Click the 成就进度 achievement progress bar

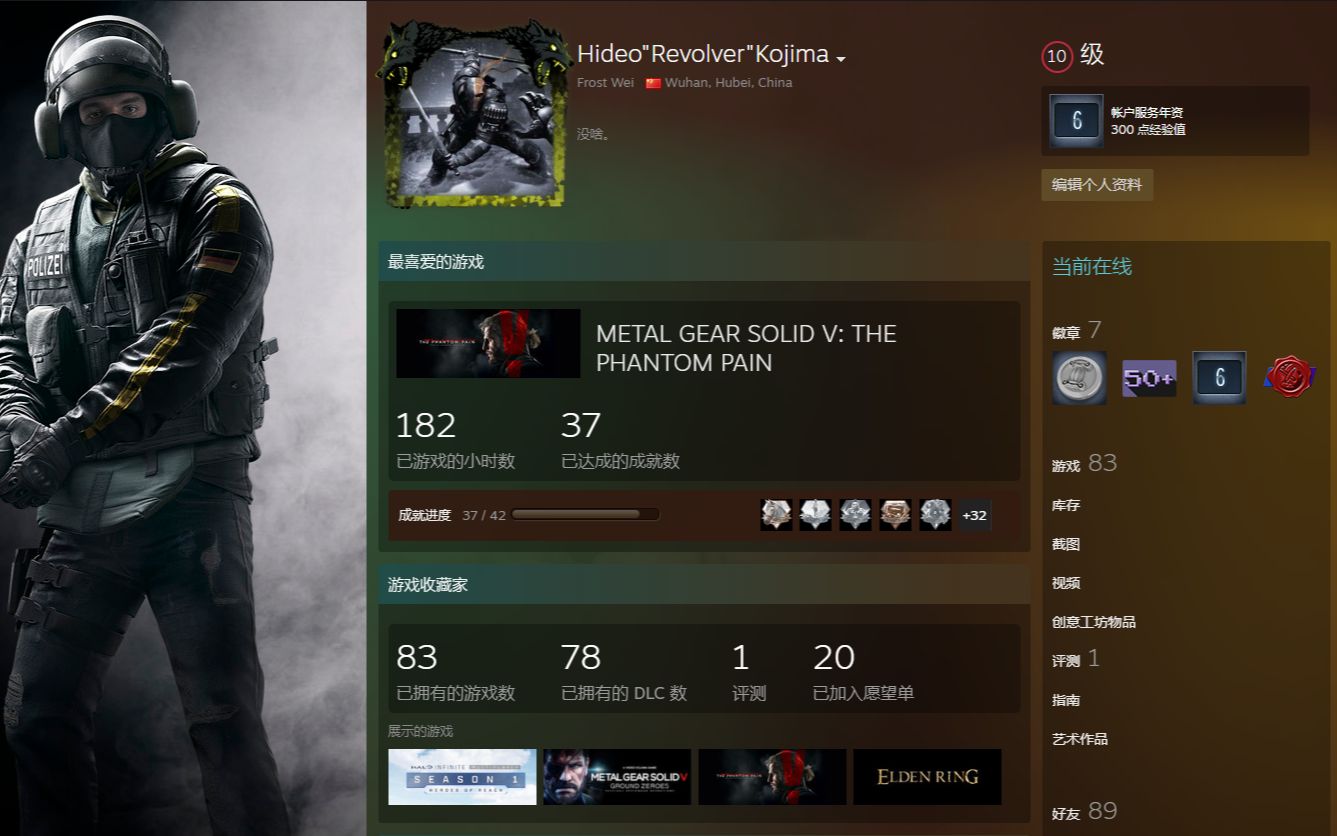585,515
